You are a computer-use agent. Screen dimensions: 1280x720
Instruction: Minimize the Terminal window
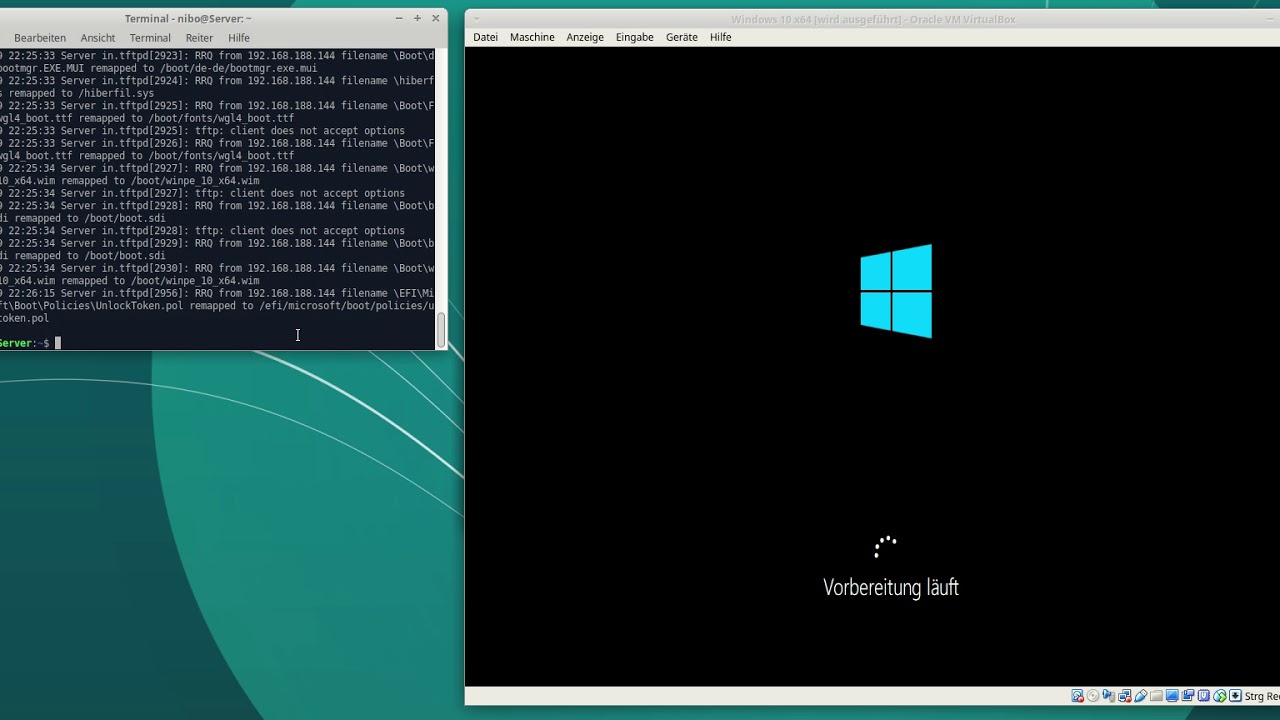[399, 18]
